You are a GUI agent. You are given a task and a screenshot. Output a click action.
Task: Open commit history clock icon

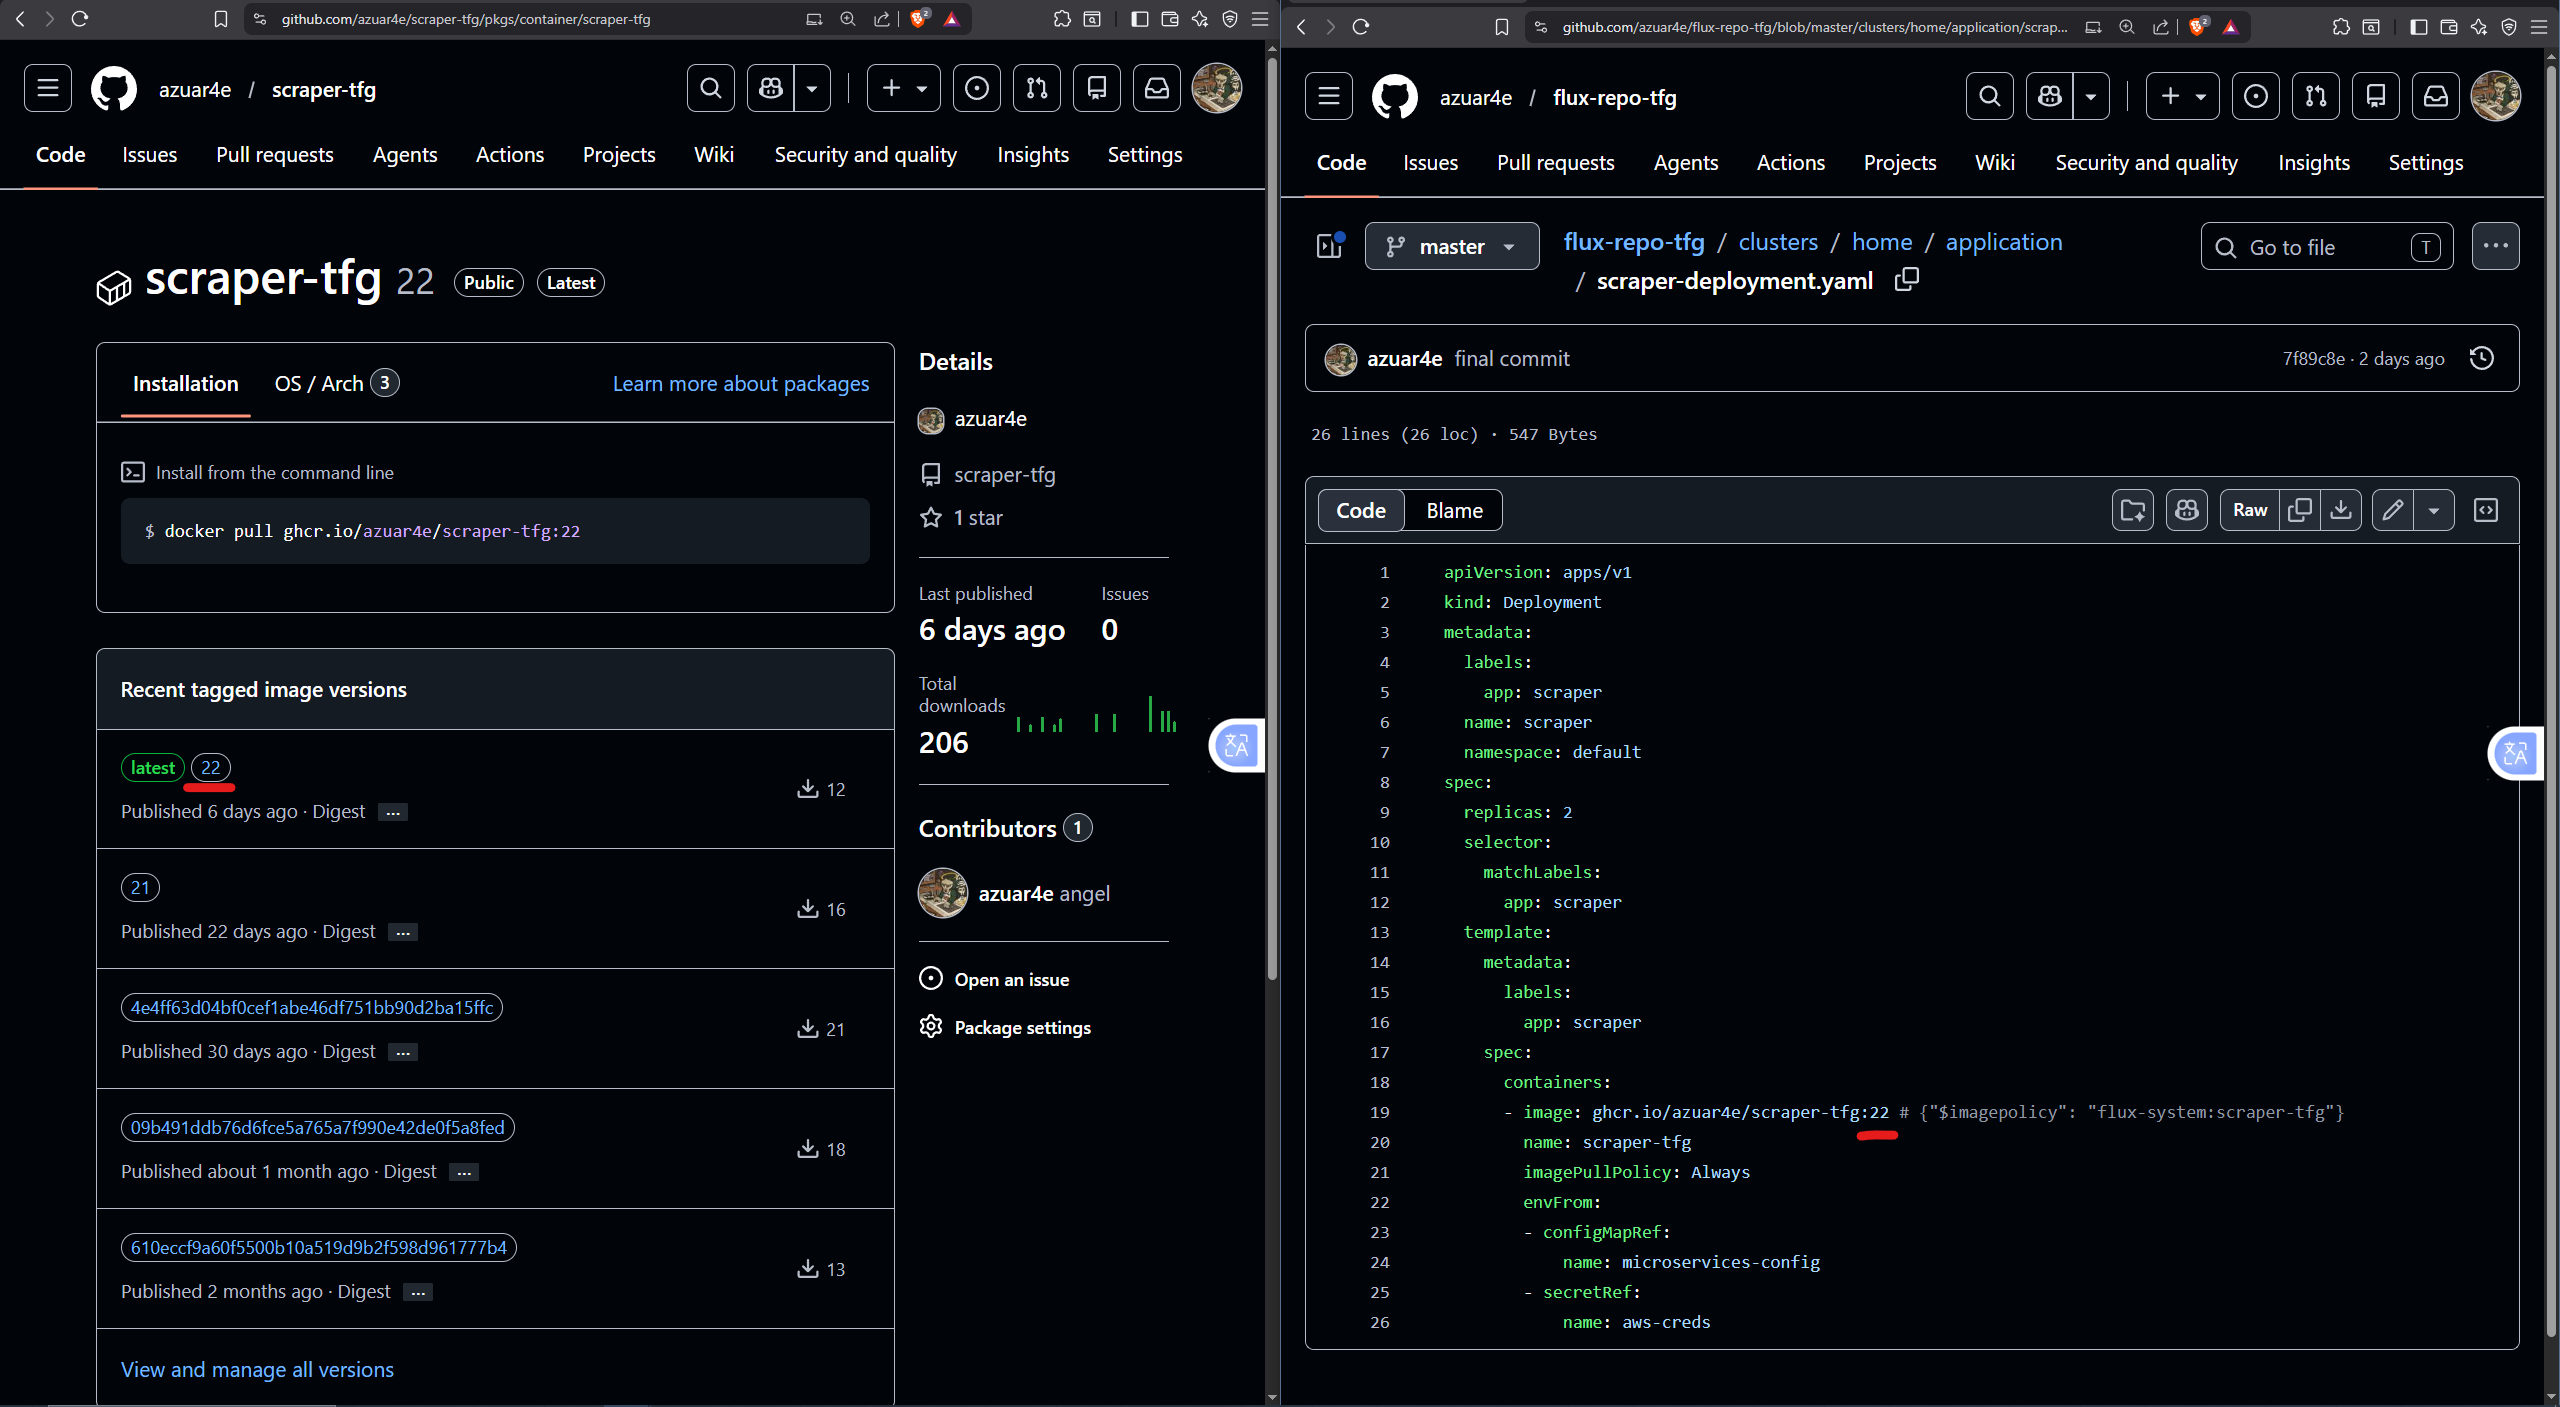[x=2482, y=358]
